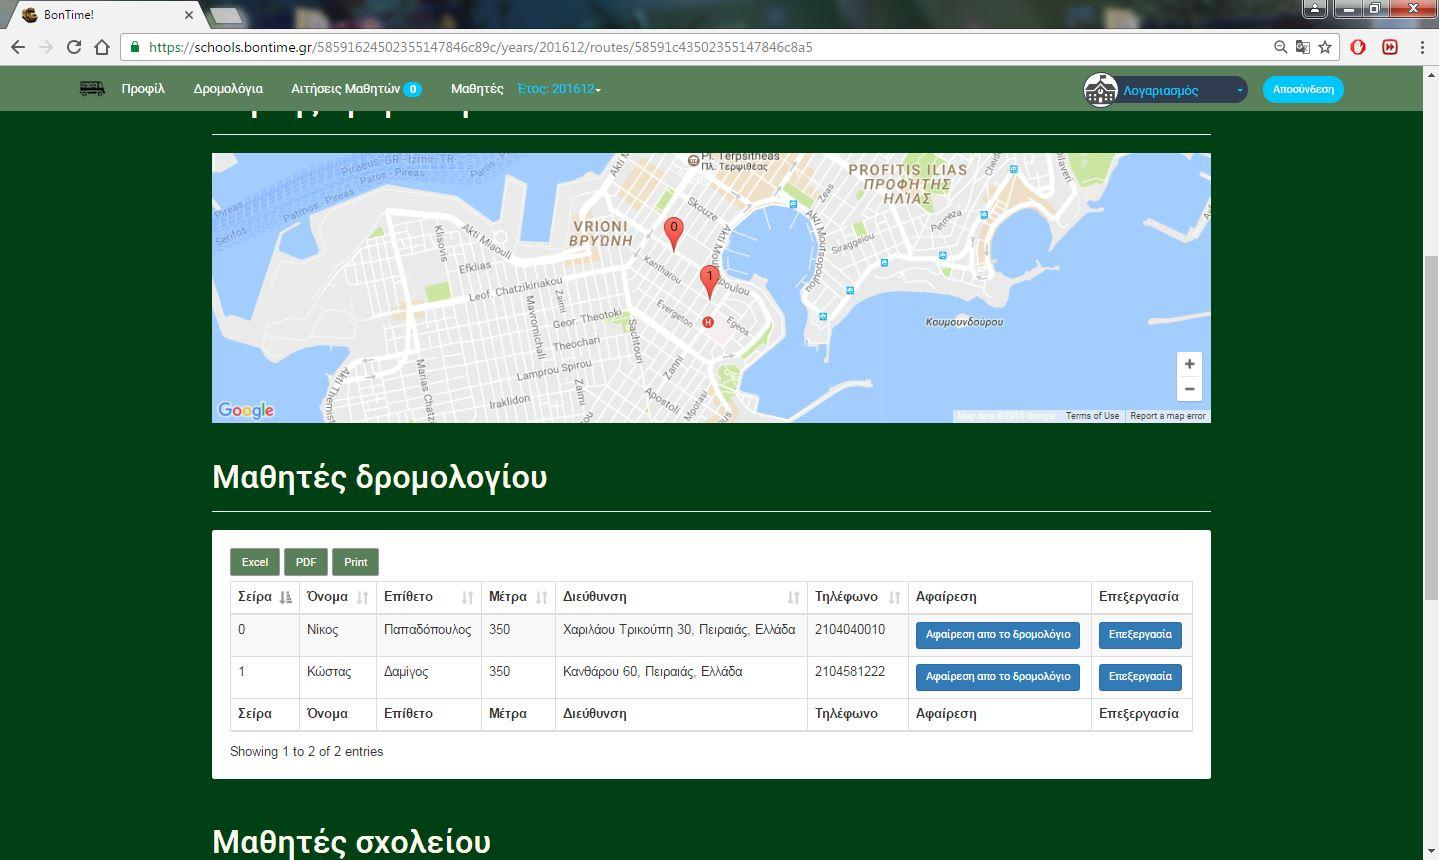Screen dimensions: 1439x860
Task: Export table with PDF button
Action: tap(306, 562)
